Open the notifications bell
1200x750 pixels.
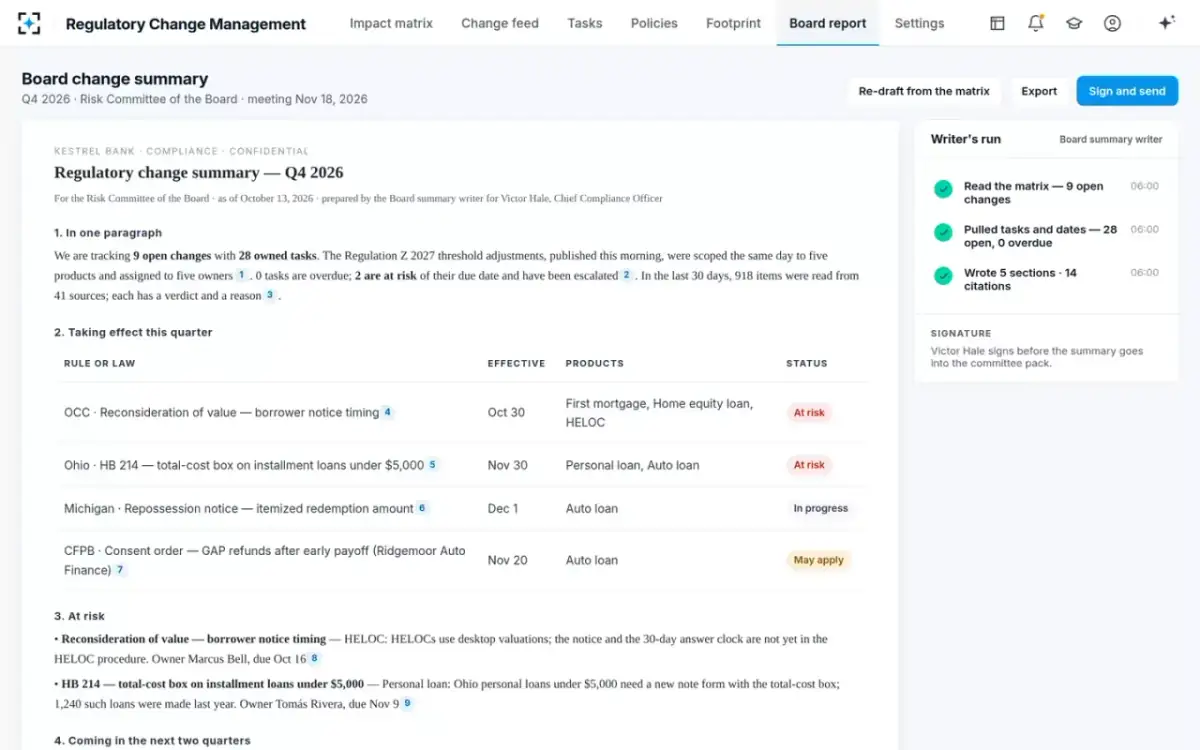pyautogui.click(x=1036, y=23)
